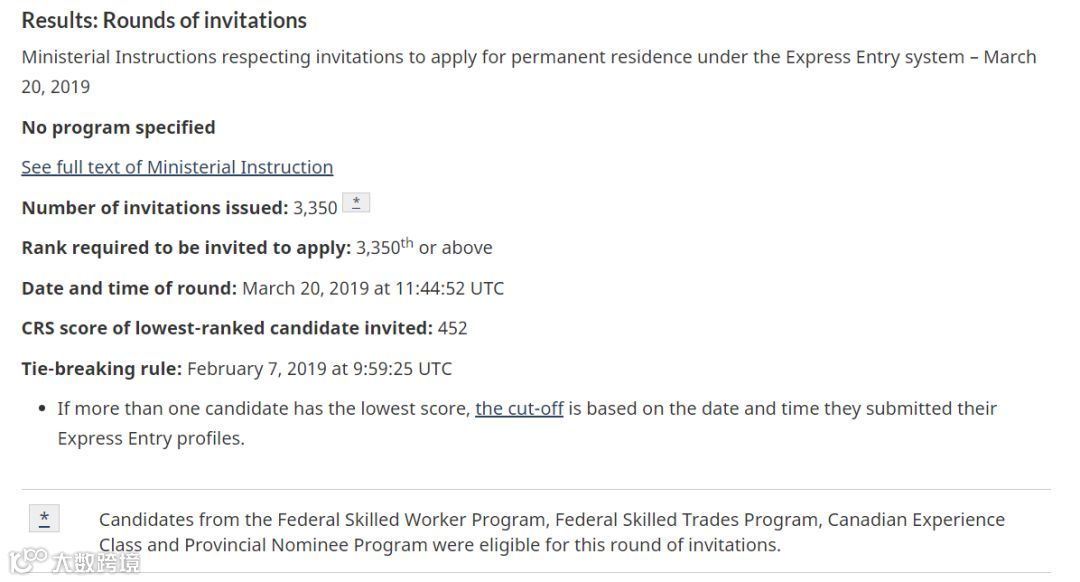Follow the "the cut-off" link

(x=519, y=409)
